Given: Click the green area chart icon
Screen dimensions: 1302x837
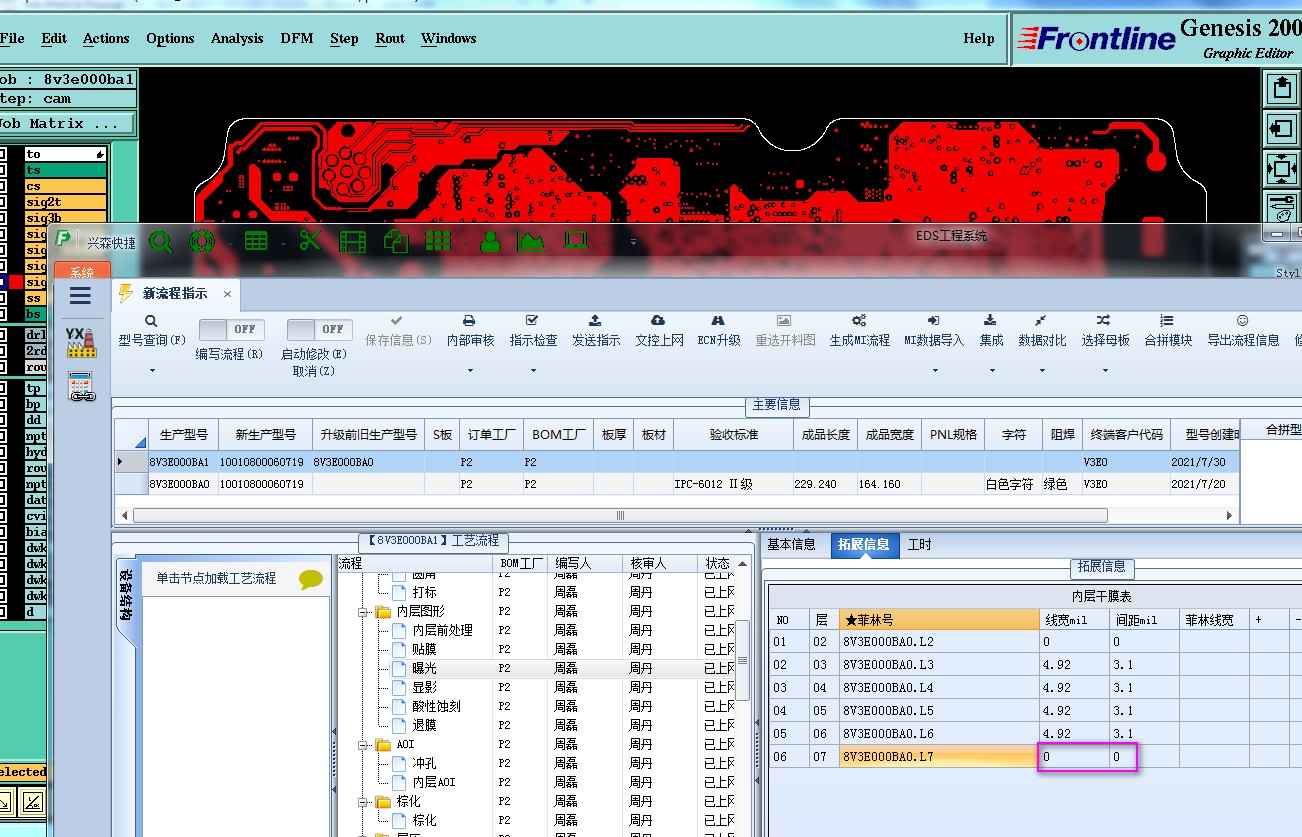Looking at the screenshot, I should click(x=531, y=241).
